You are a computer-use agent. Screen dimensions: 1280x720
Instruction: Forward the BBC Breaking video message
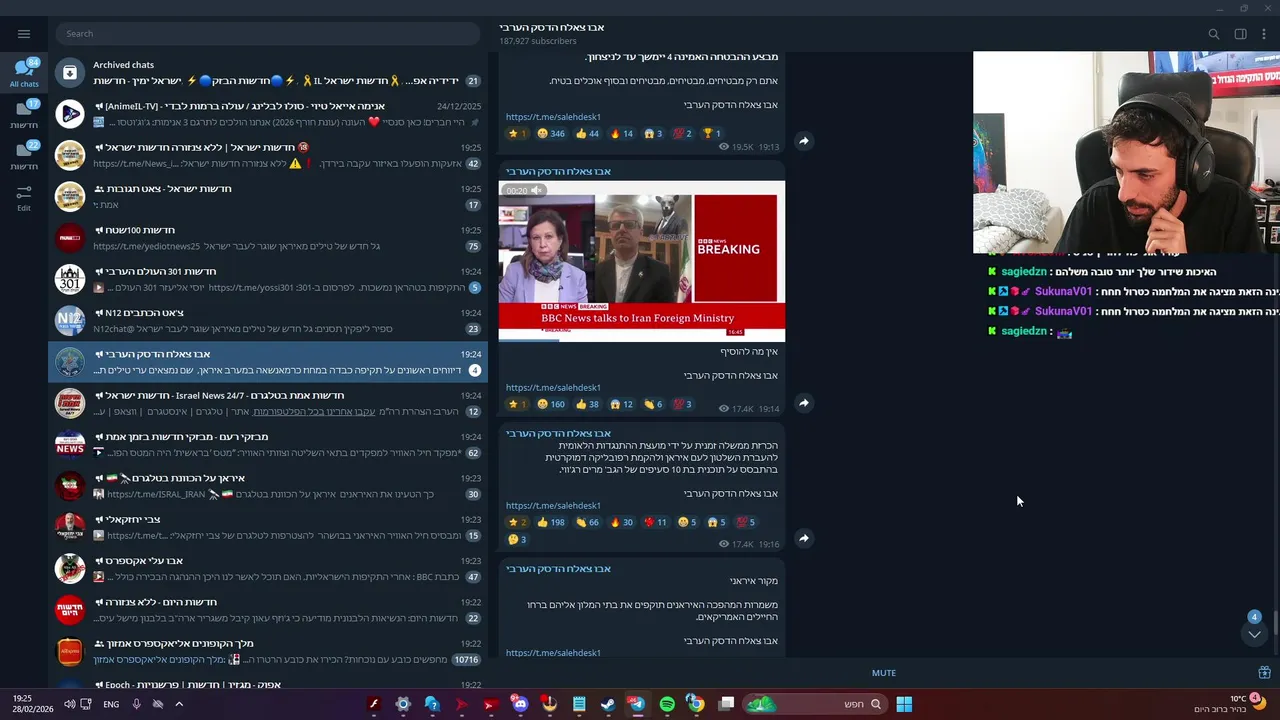coord(803,403)
